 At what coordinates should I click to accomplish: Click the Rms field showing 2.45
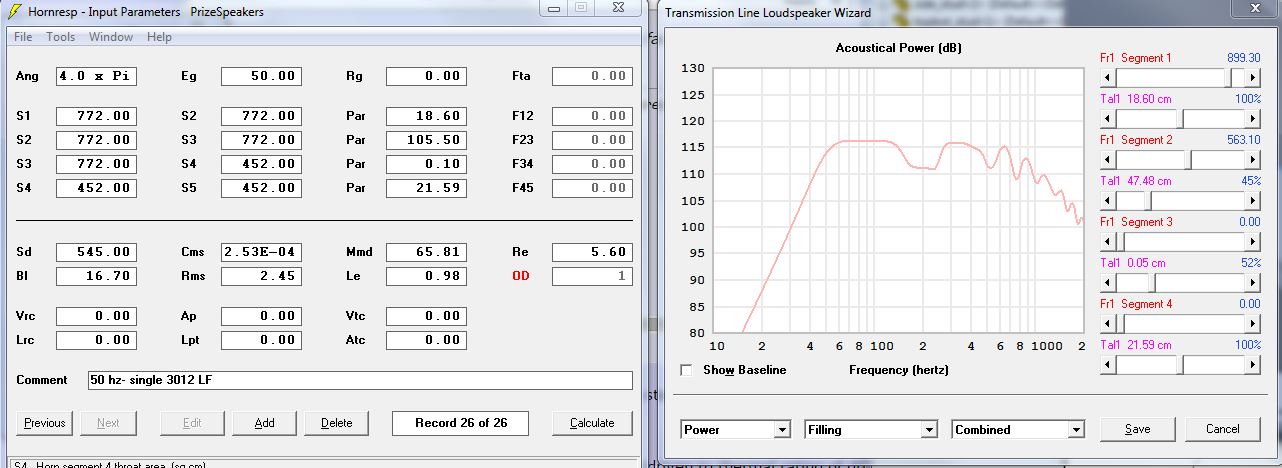tap(261, 276)
